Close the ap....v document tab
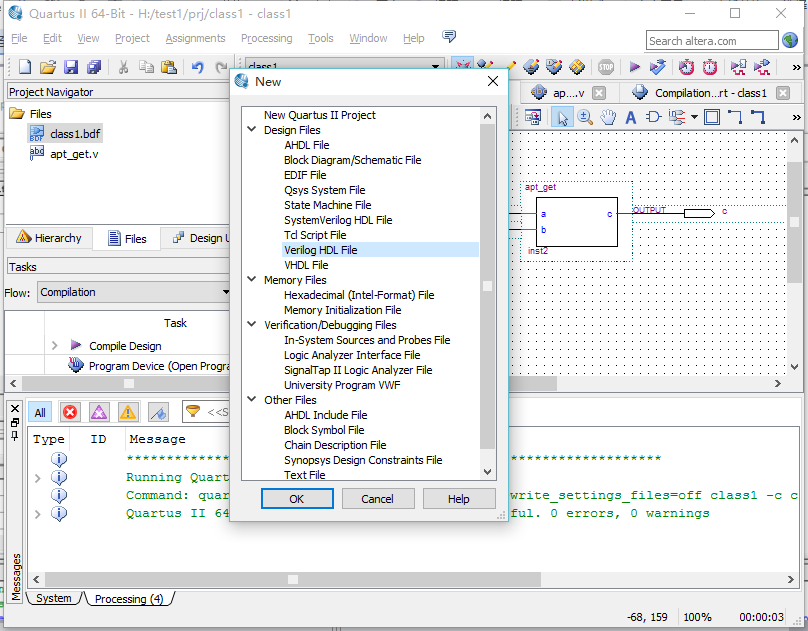808x631 pixels. [599, 93]
